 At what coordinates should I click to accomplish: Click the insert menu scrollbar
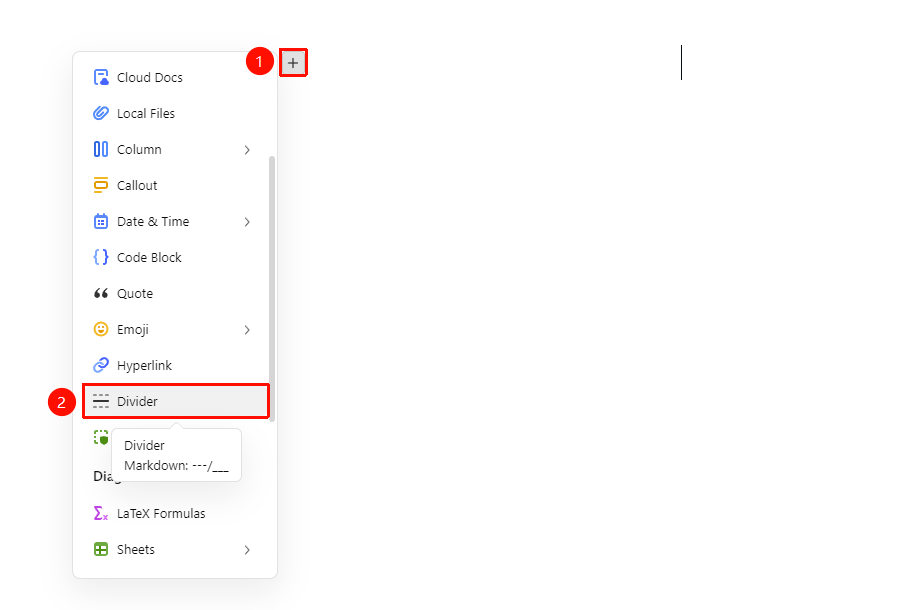coord(272,289)
